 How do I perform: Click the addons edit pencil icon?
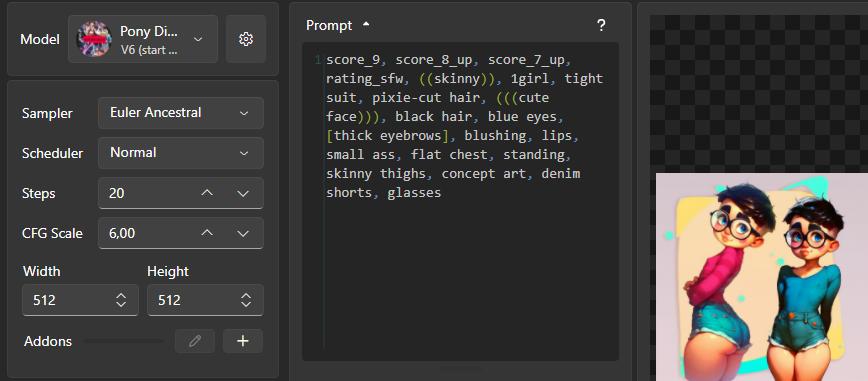[x=195, y=341]
